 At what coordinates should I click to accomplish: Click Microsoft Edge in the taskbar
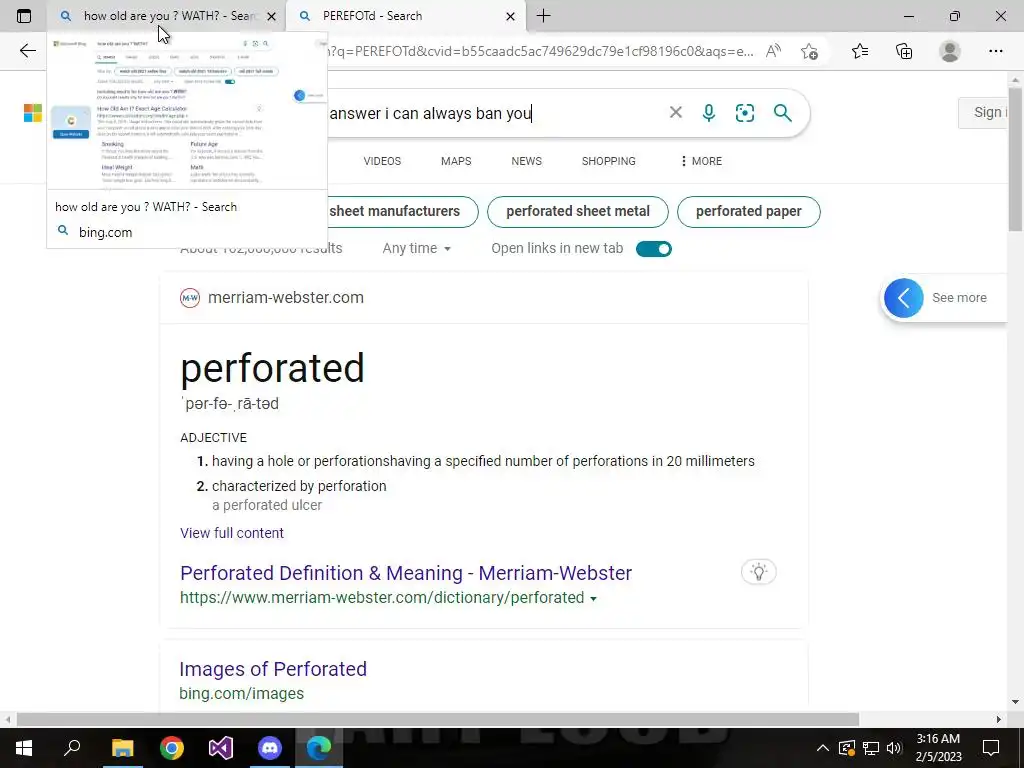(x=319, y=748)
